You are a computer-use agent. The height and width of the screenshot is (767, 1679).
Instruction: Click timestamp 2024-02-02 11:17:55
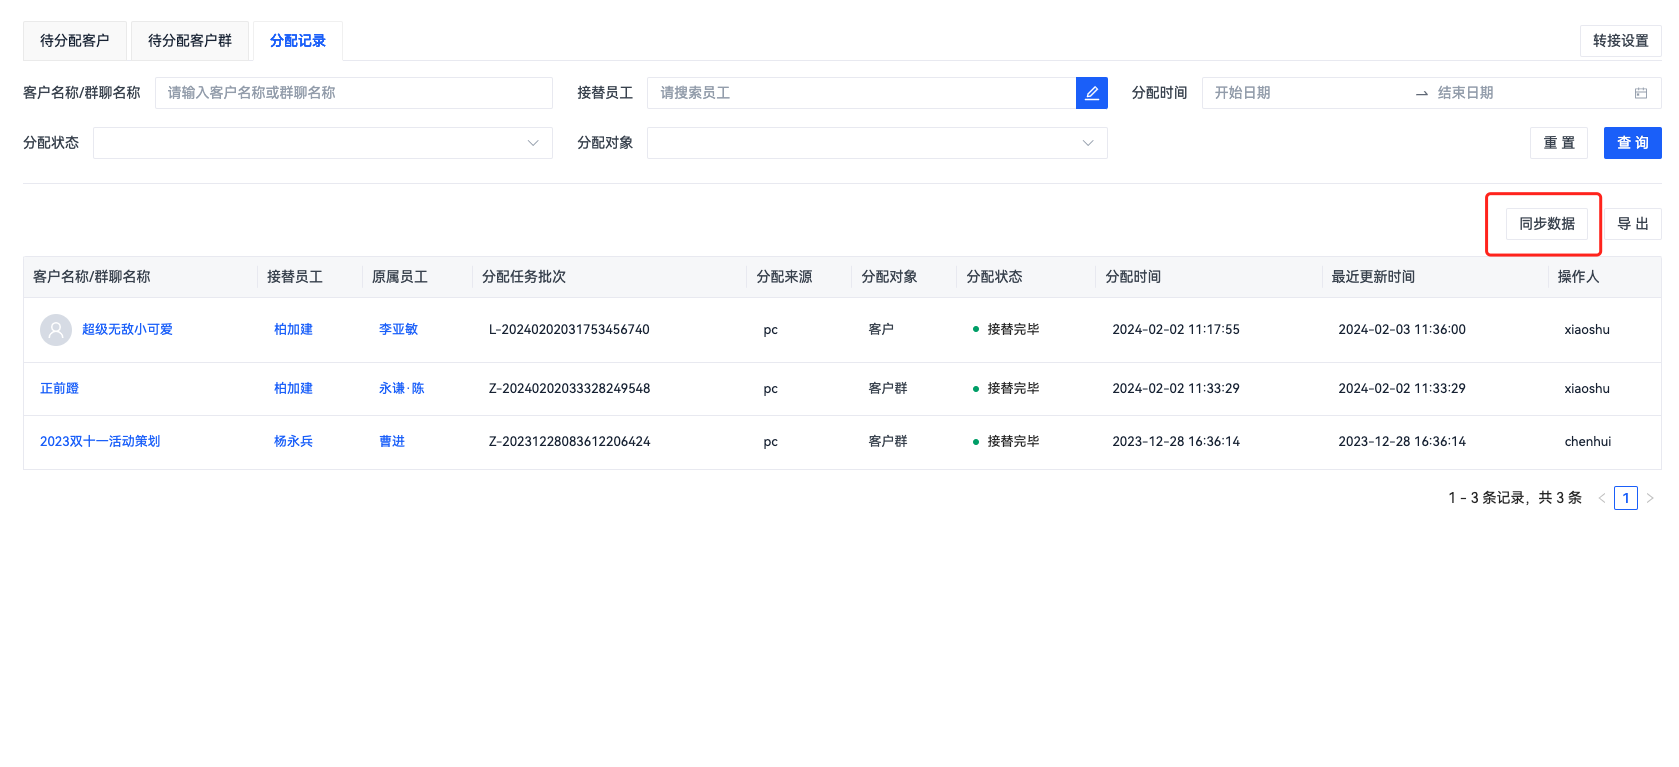pos(1176,330)
